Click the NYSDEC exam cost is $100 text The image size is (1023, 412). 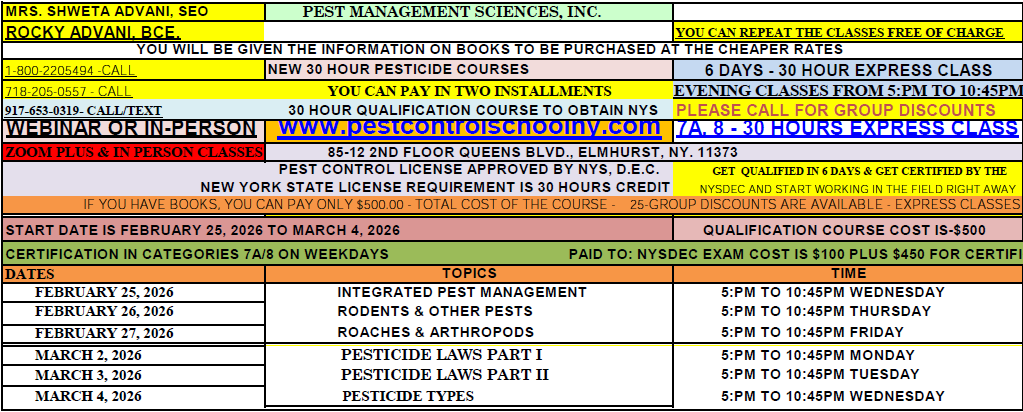(x=795, y=254)
